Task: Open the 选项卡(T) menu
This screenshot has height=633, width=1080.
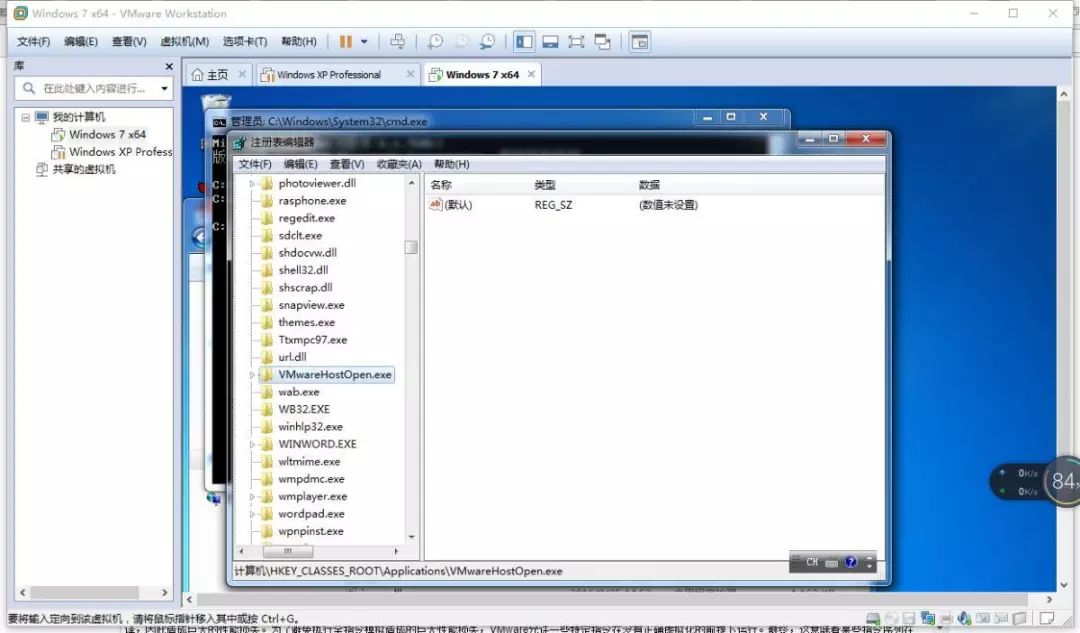Action: pyautogui.click(x=245, y=41)
